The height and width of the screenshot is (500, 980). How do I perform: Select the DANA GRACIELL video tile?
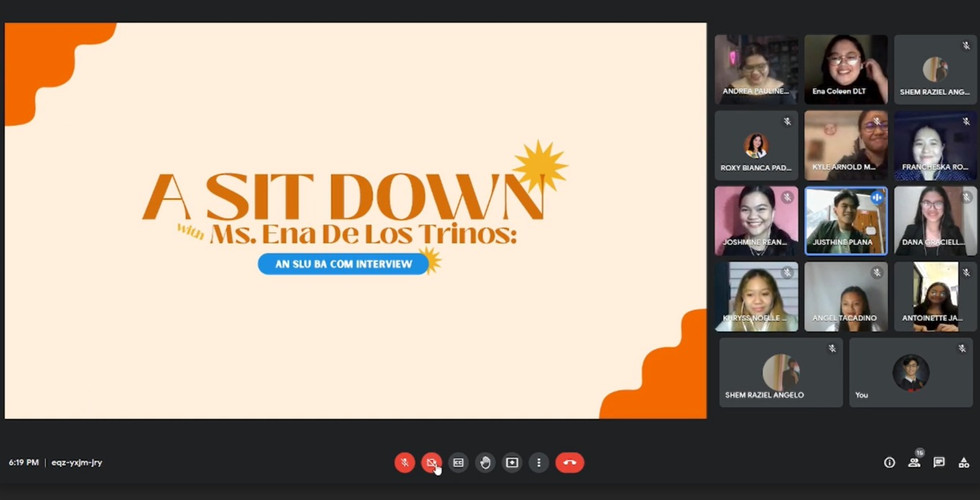(935, 221)
